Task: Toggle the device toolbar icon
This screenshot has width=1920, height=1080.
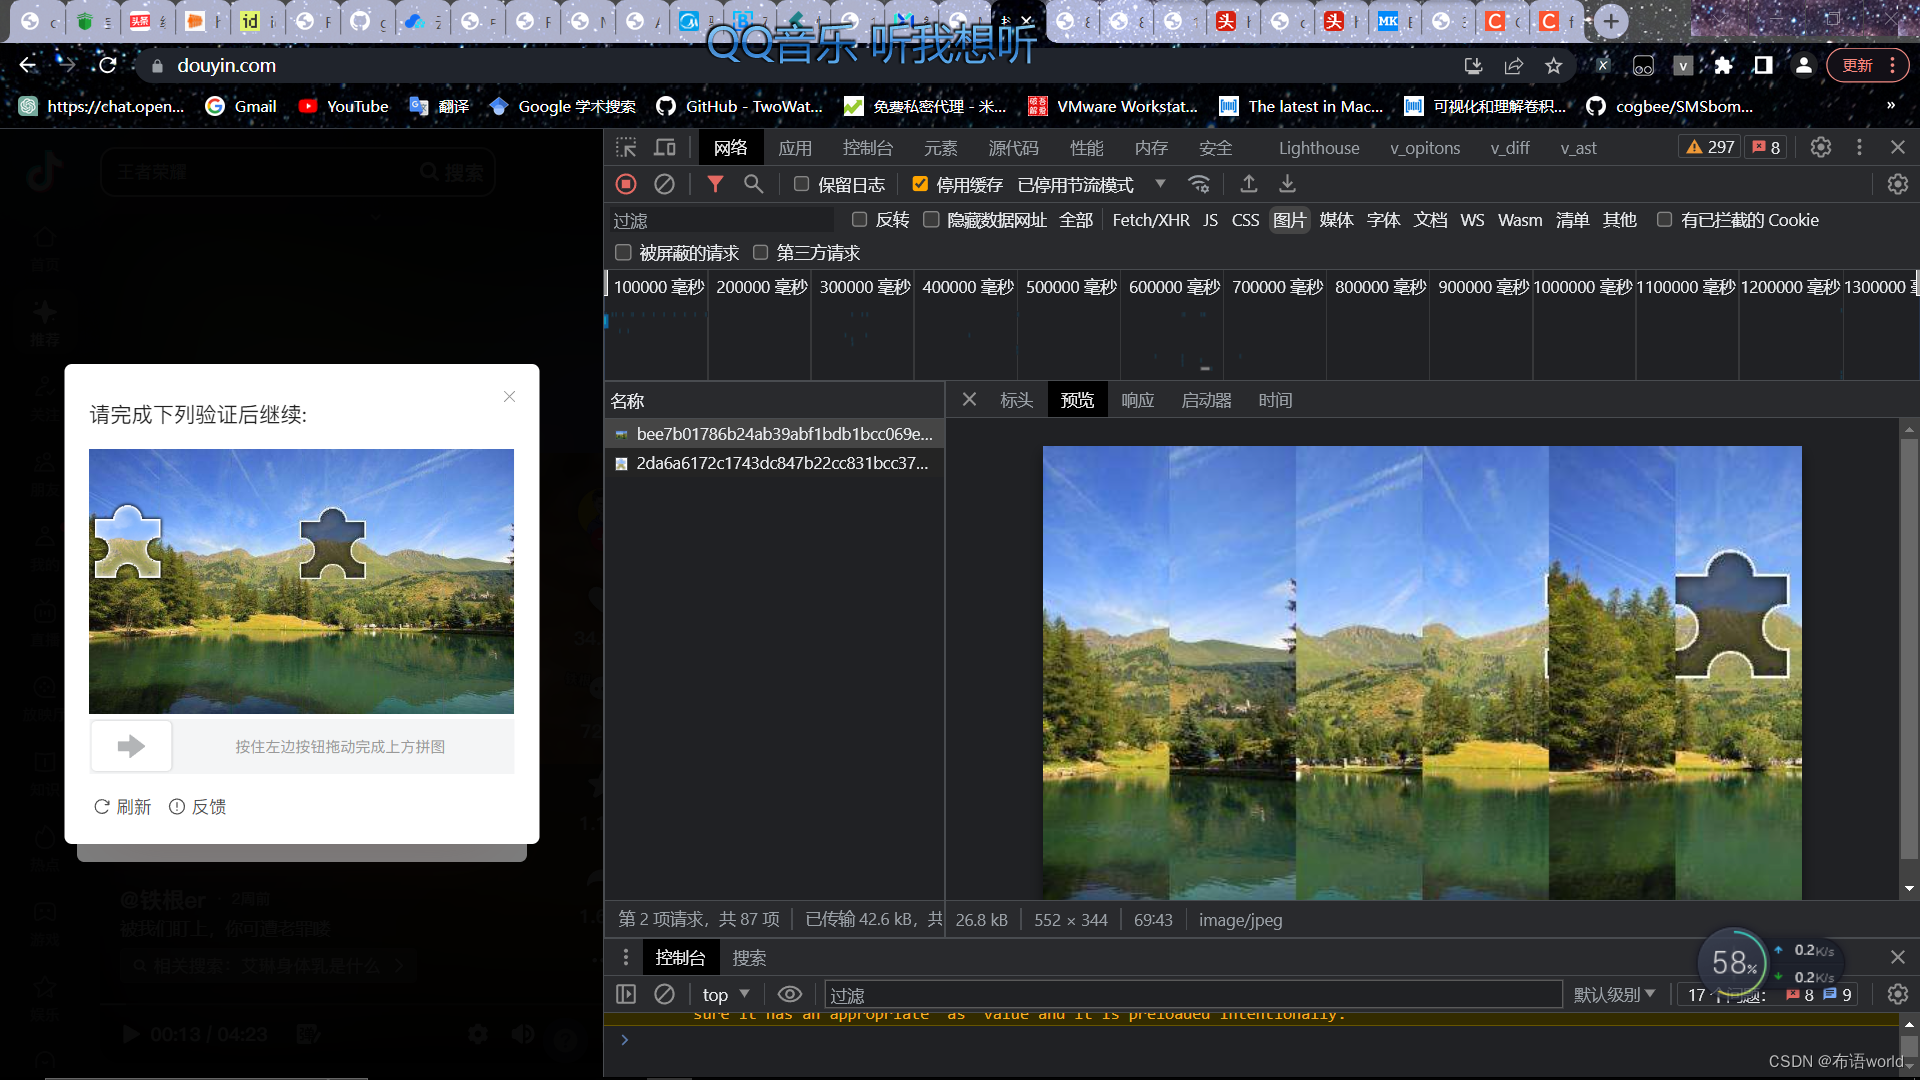Action: [665, 148]
